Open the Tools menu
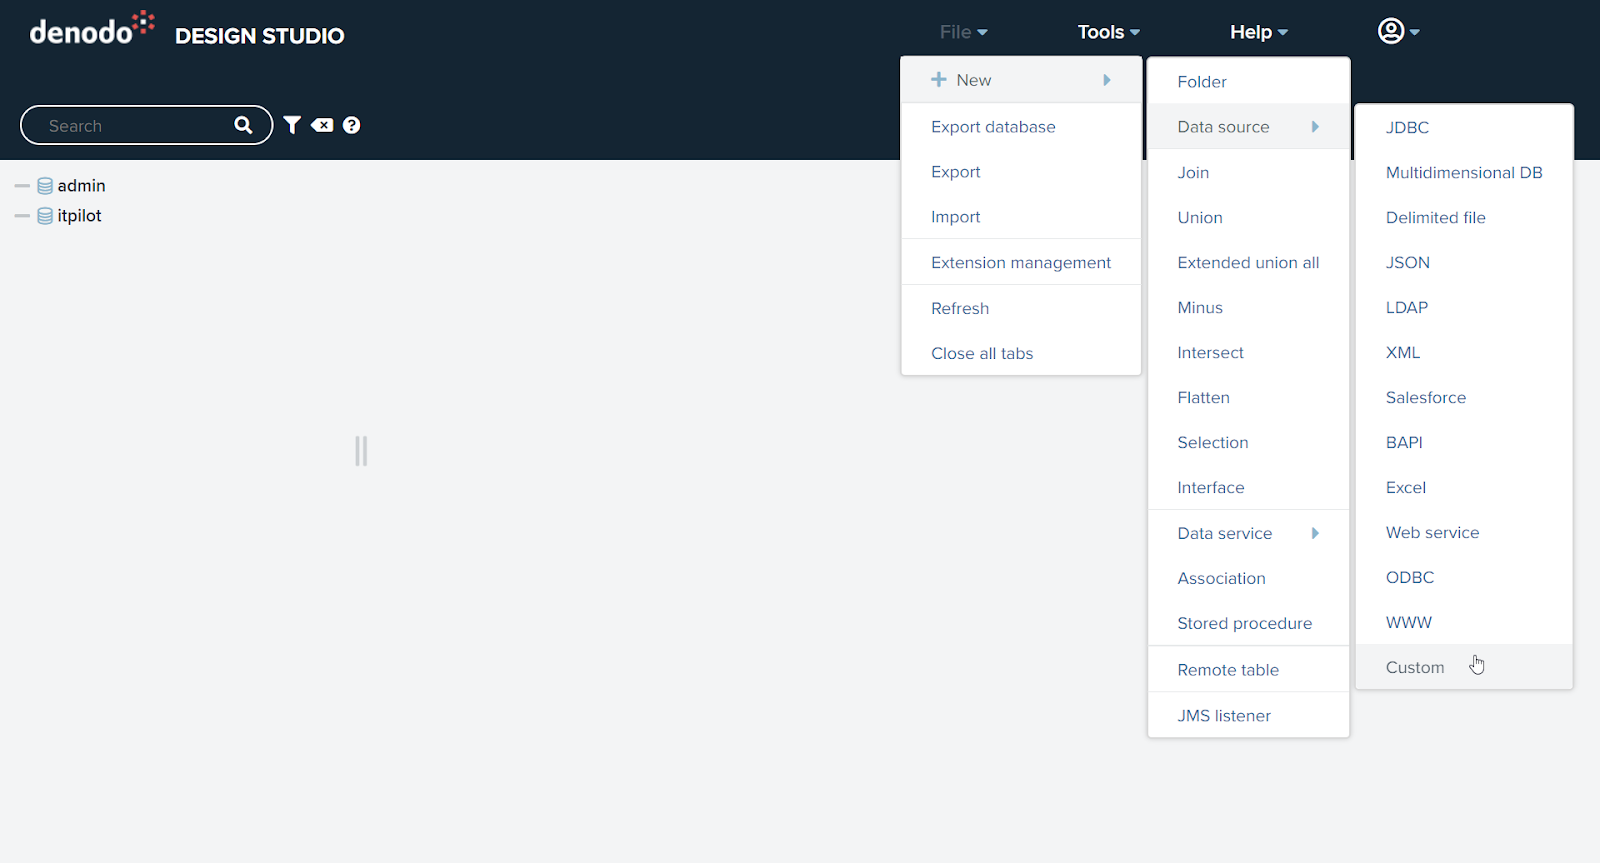 (x=1108, y=32)
